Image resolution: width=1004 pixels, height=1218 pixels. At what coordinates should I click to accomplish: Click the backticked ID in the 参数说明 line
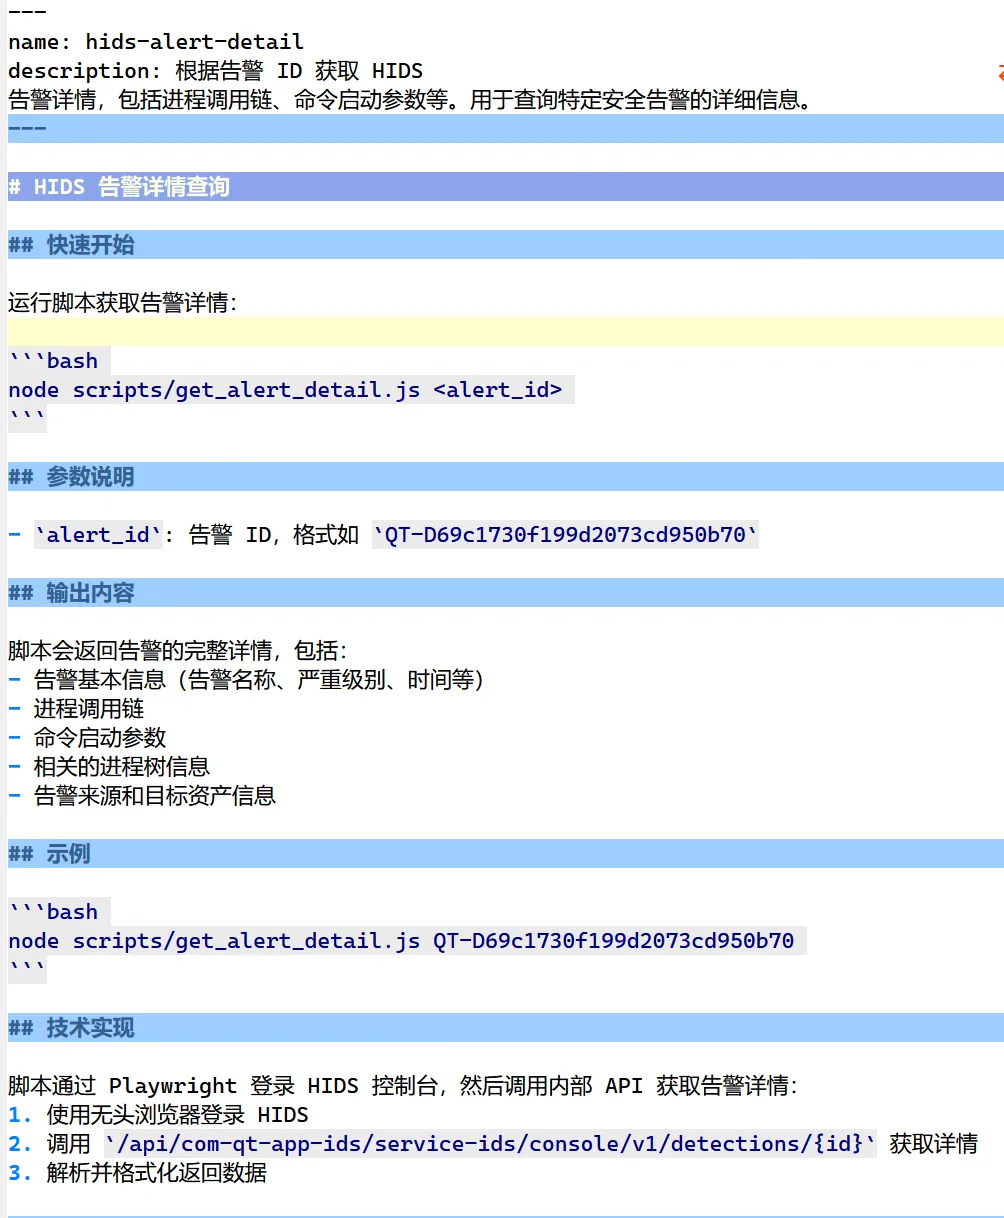566,535
